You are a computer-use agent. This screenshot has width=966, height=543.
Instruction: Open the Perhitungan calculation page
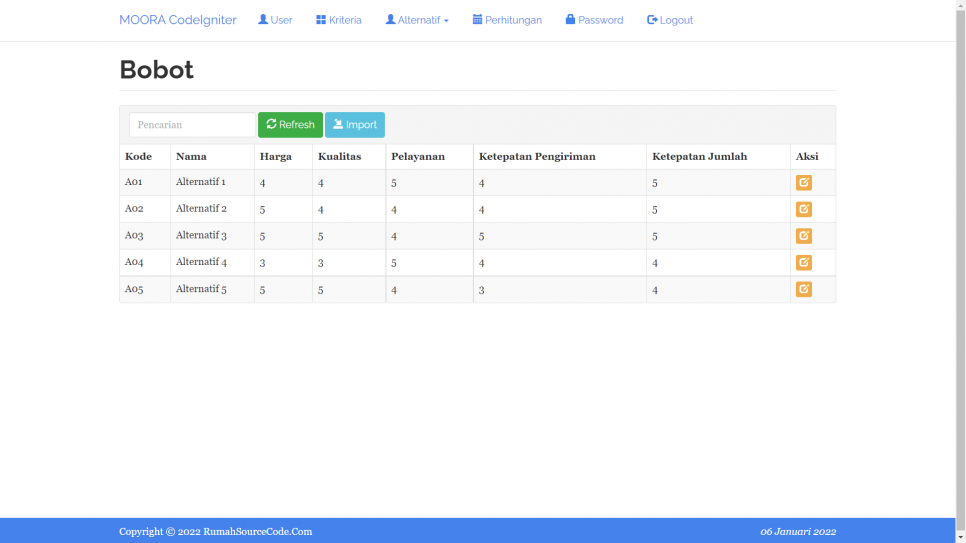(x=507, y=20)
